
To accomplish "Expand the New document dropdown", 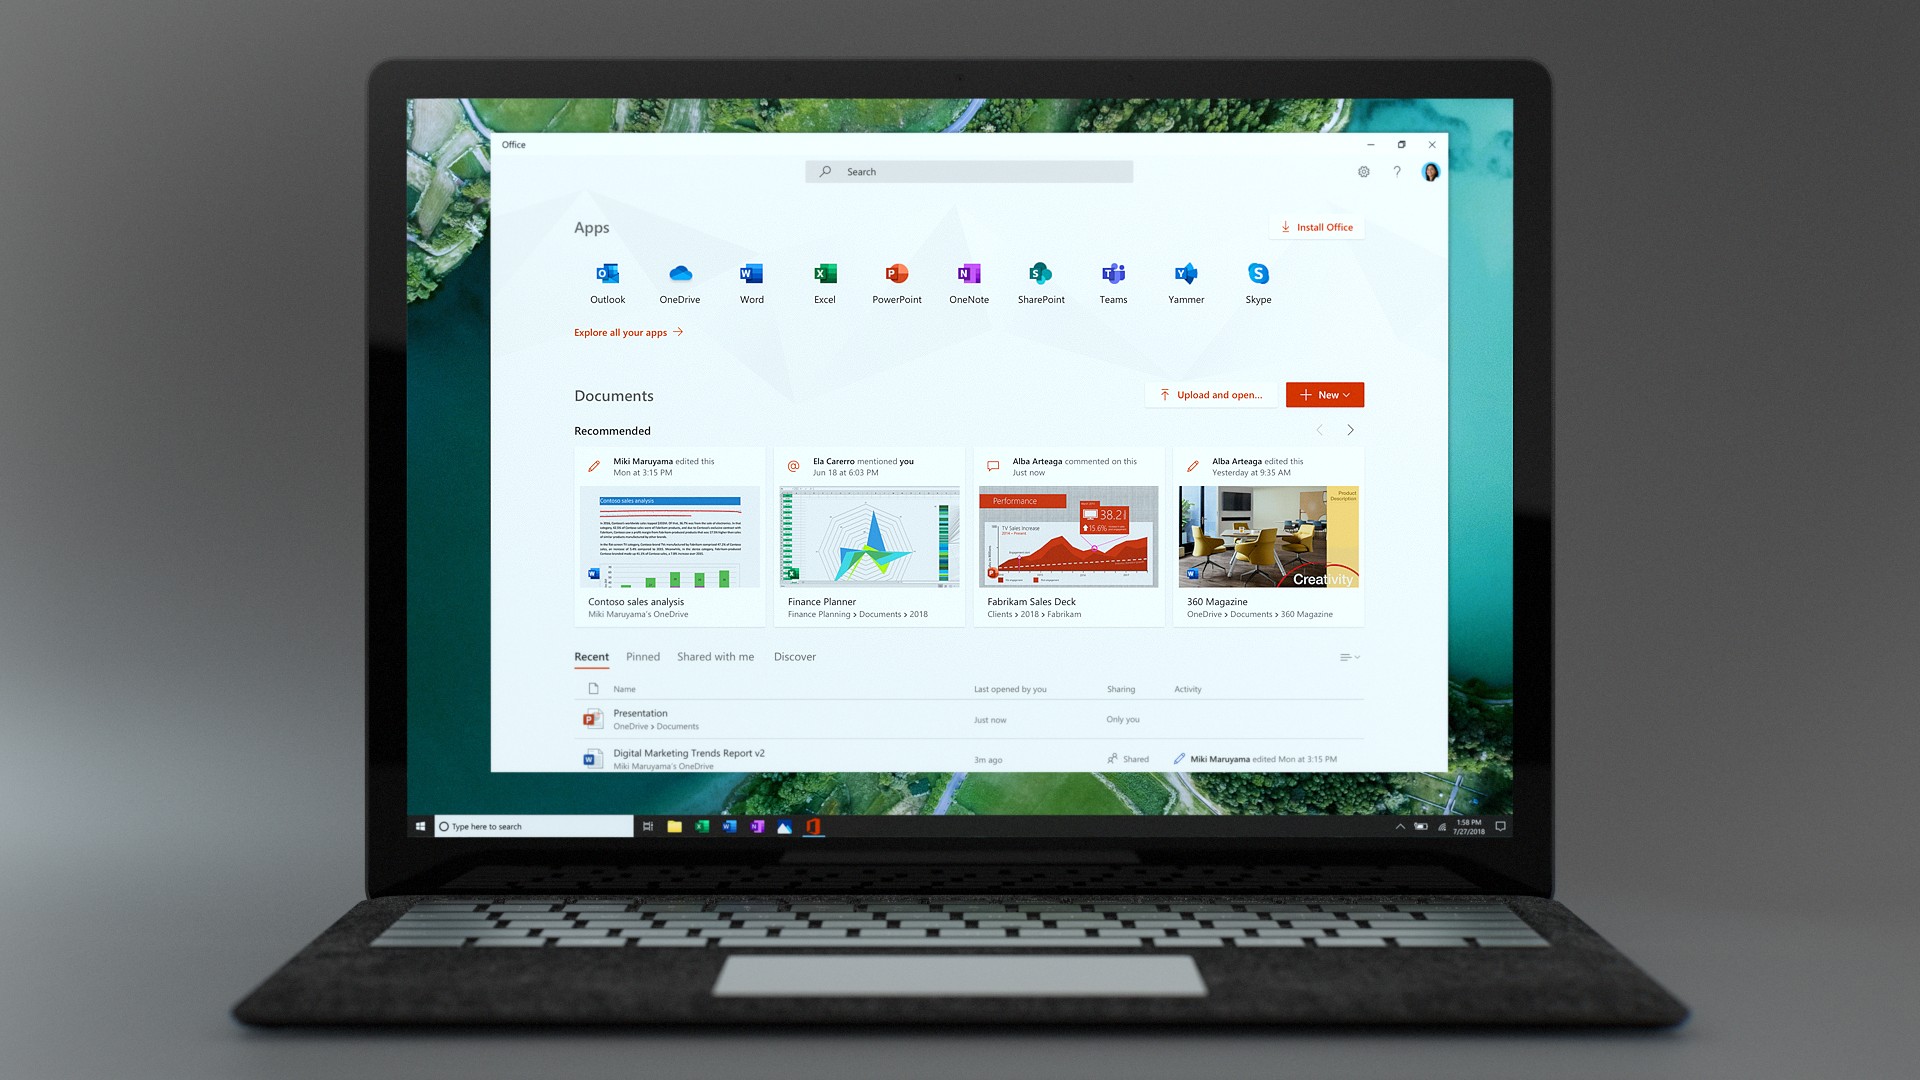I will pyautogui.click(x=1349, y=394).
